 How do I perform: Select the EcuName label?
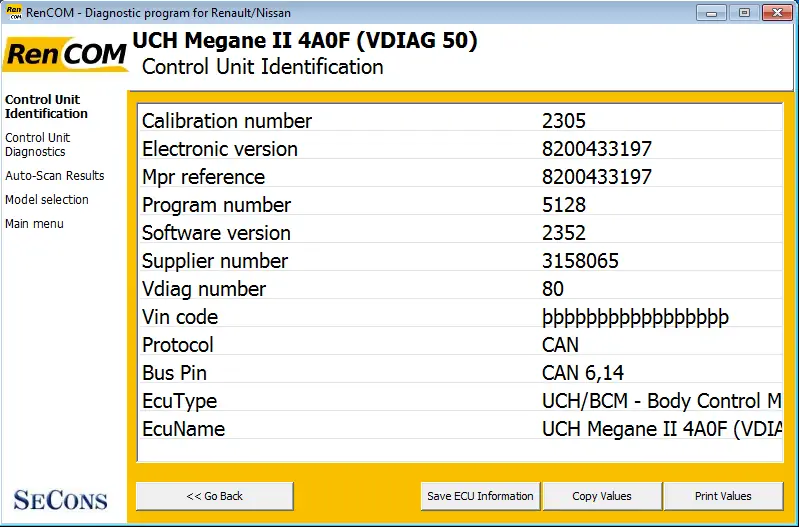[183, 430]
